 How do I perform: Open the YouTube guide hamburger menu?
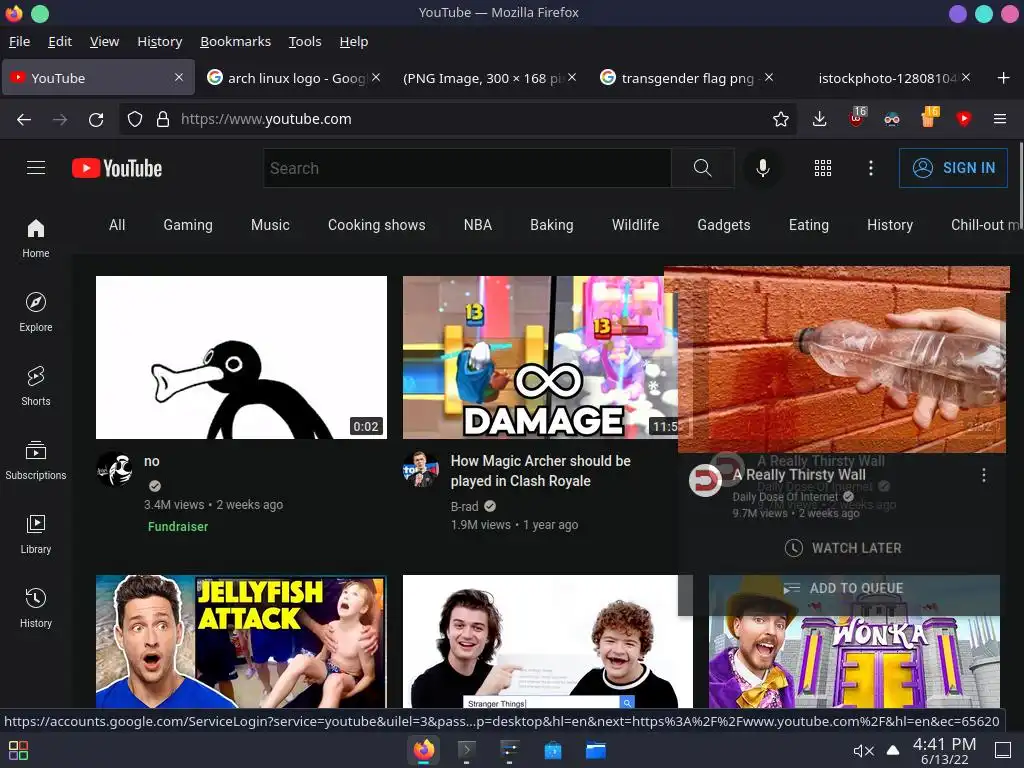(36, 168)
